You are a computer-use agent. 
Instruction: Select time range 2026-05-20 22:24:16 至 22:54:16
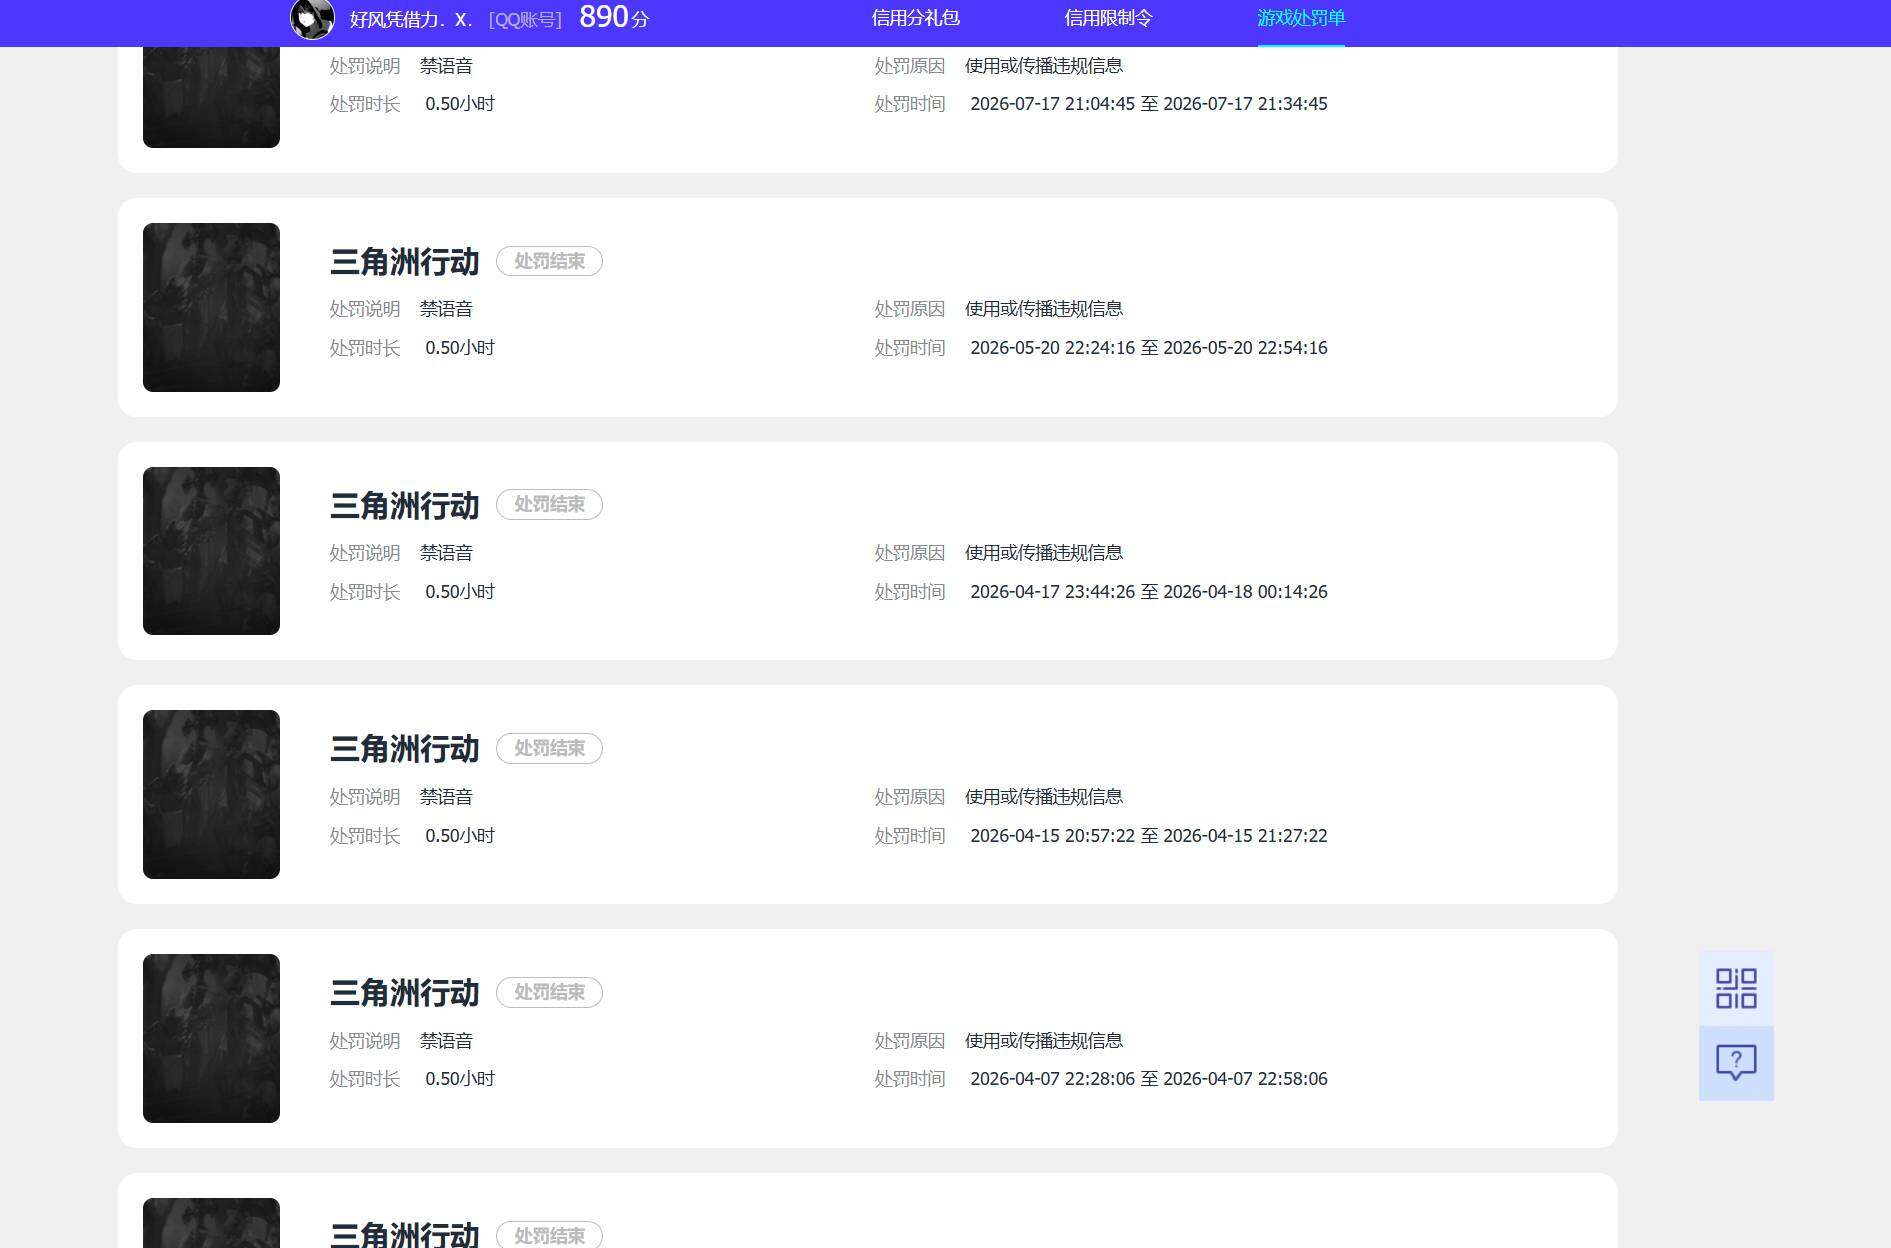tap(1149, 348)
